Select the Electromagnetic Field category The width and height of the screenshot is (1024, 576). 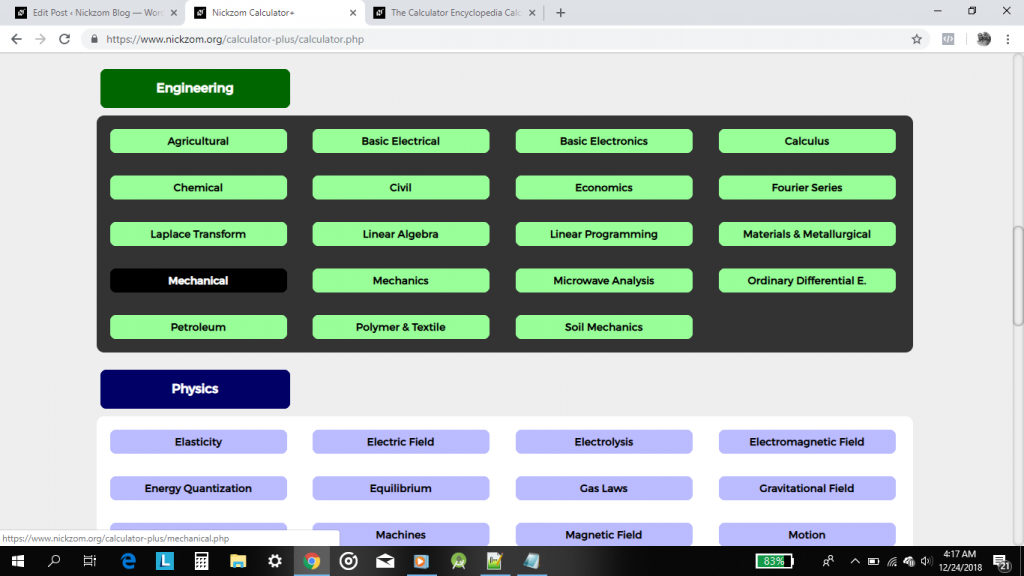pyautogui.click(x=807, y=442)
